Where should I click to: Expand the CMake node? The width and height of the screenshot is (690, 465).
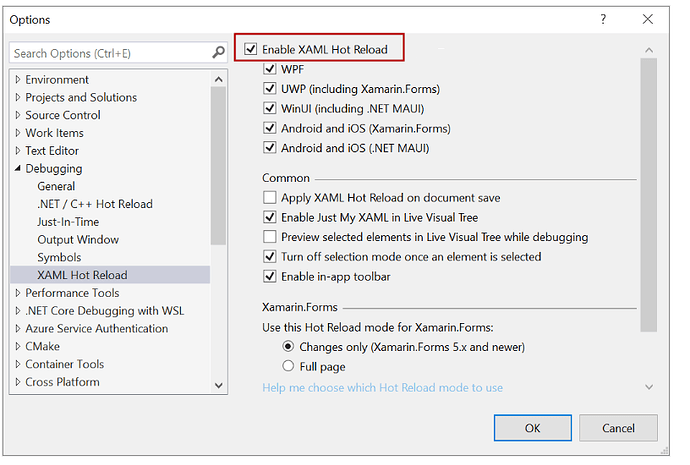click(x=18, y=347)
